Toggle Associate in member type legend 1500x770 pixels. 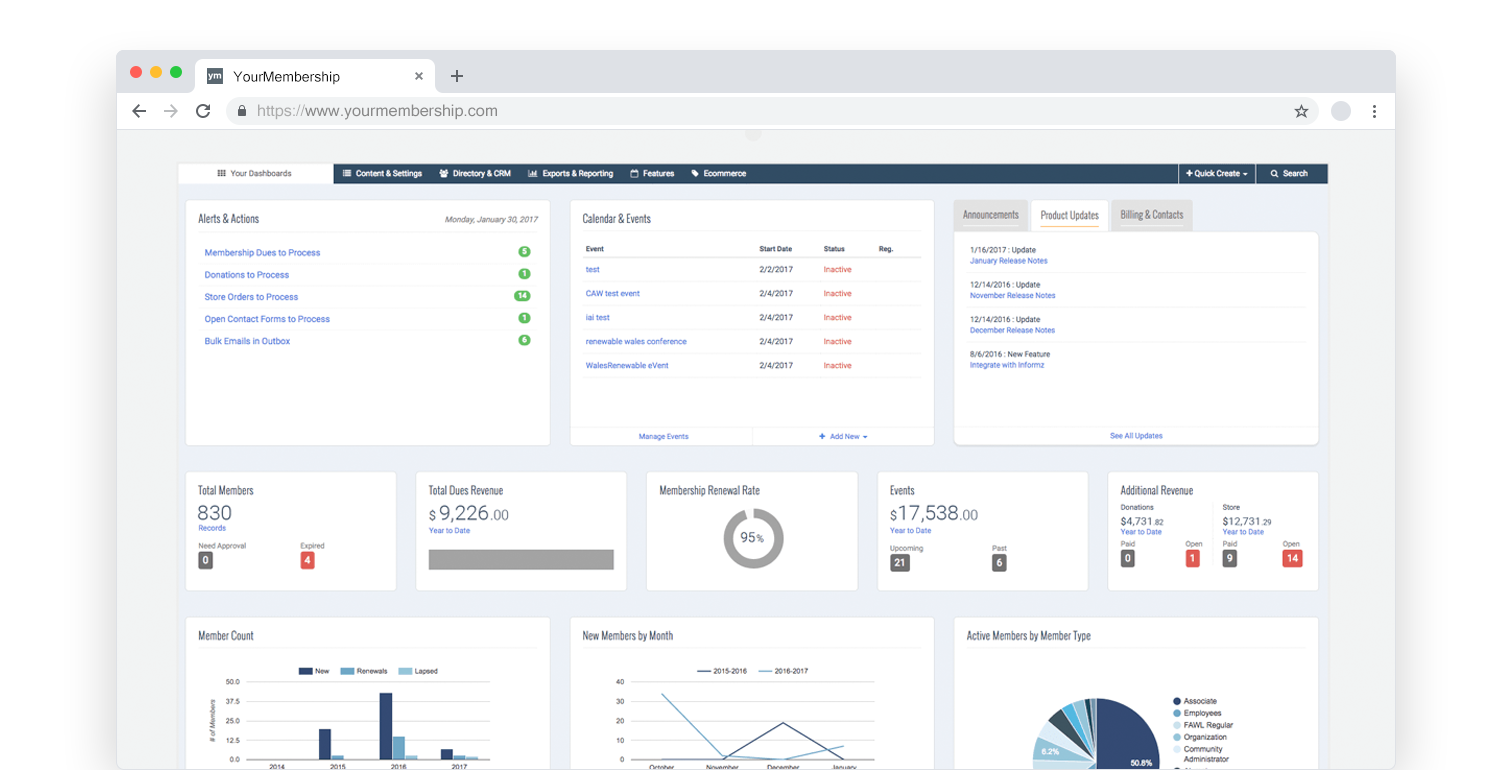1195,701
